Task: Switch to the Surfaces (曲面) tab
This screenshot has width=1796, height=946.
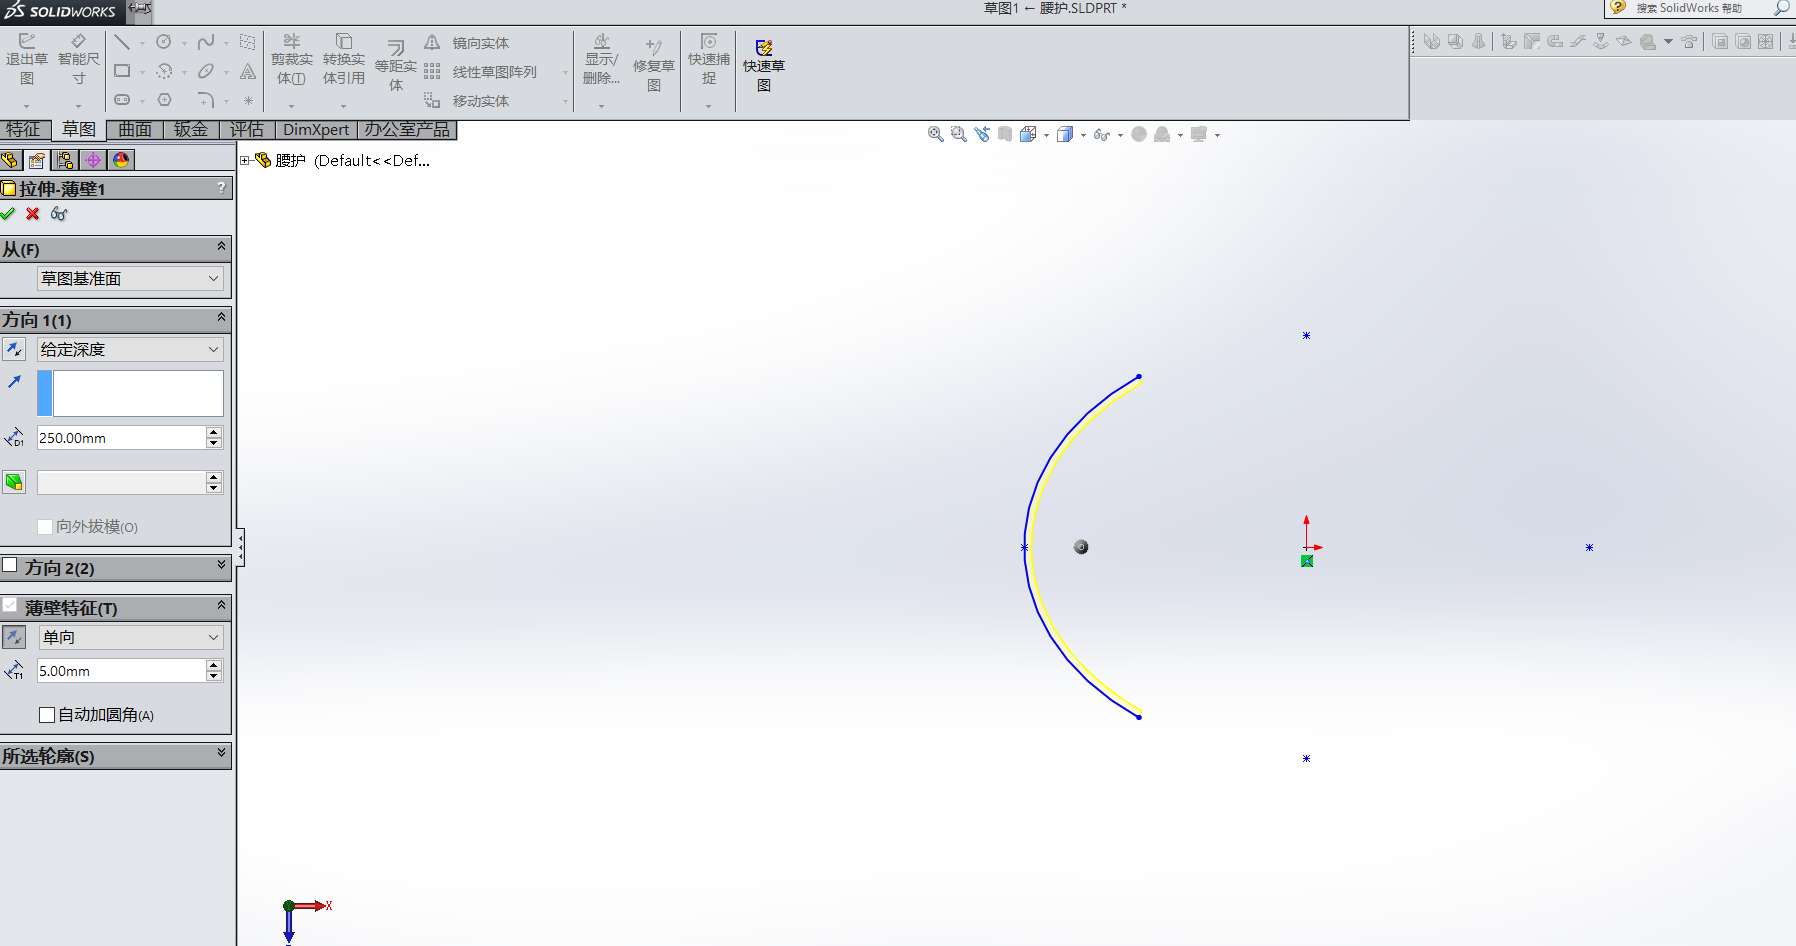Action: [135, 130]
